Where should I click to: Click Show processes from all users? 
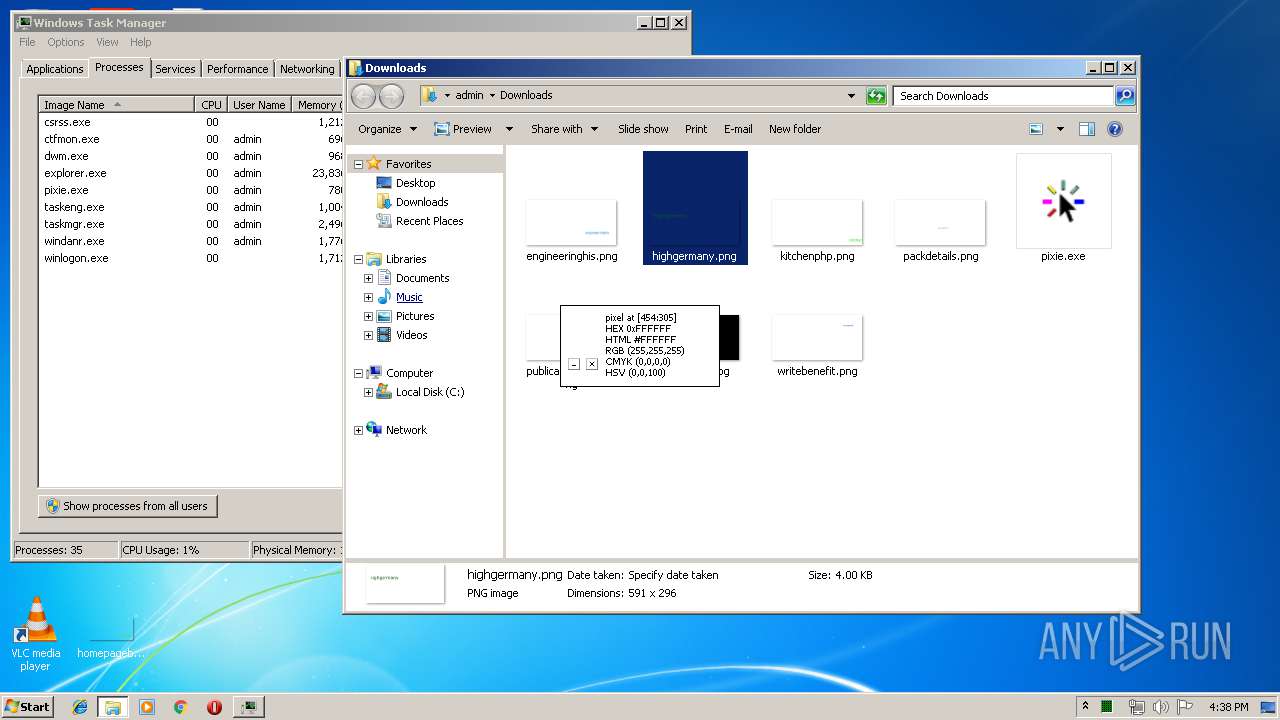pyautogui.click(x=128, y=506)
